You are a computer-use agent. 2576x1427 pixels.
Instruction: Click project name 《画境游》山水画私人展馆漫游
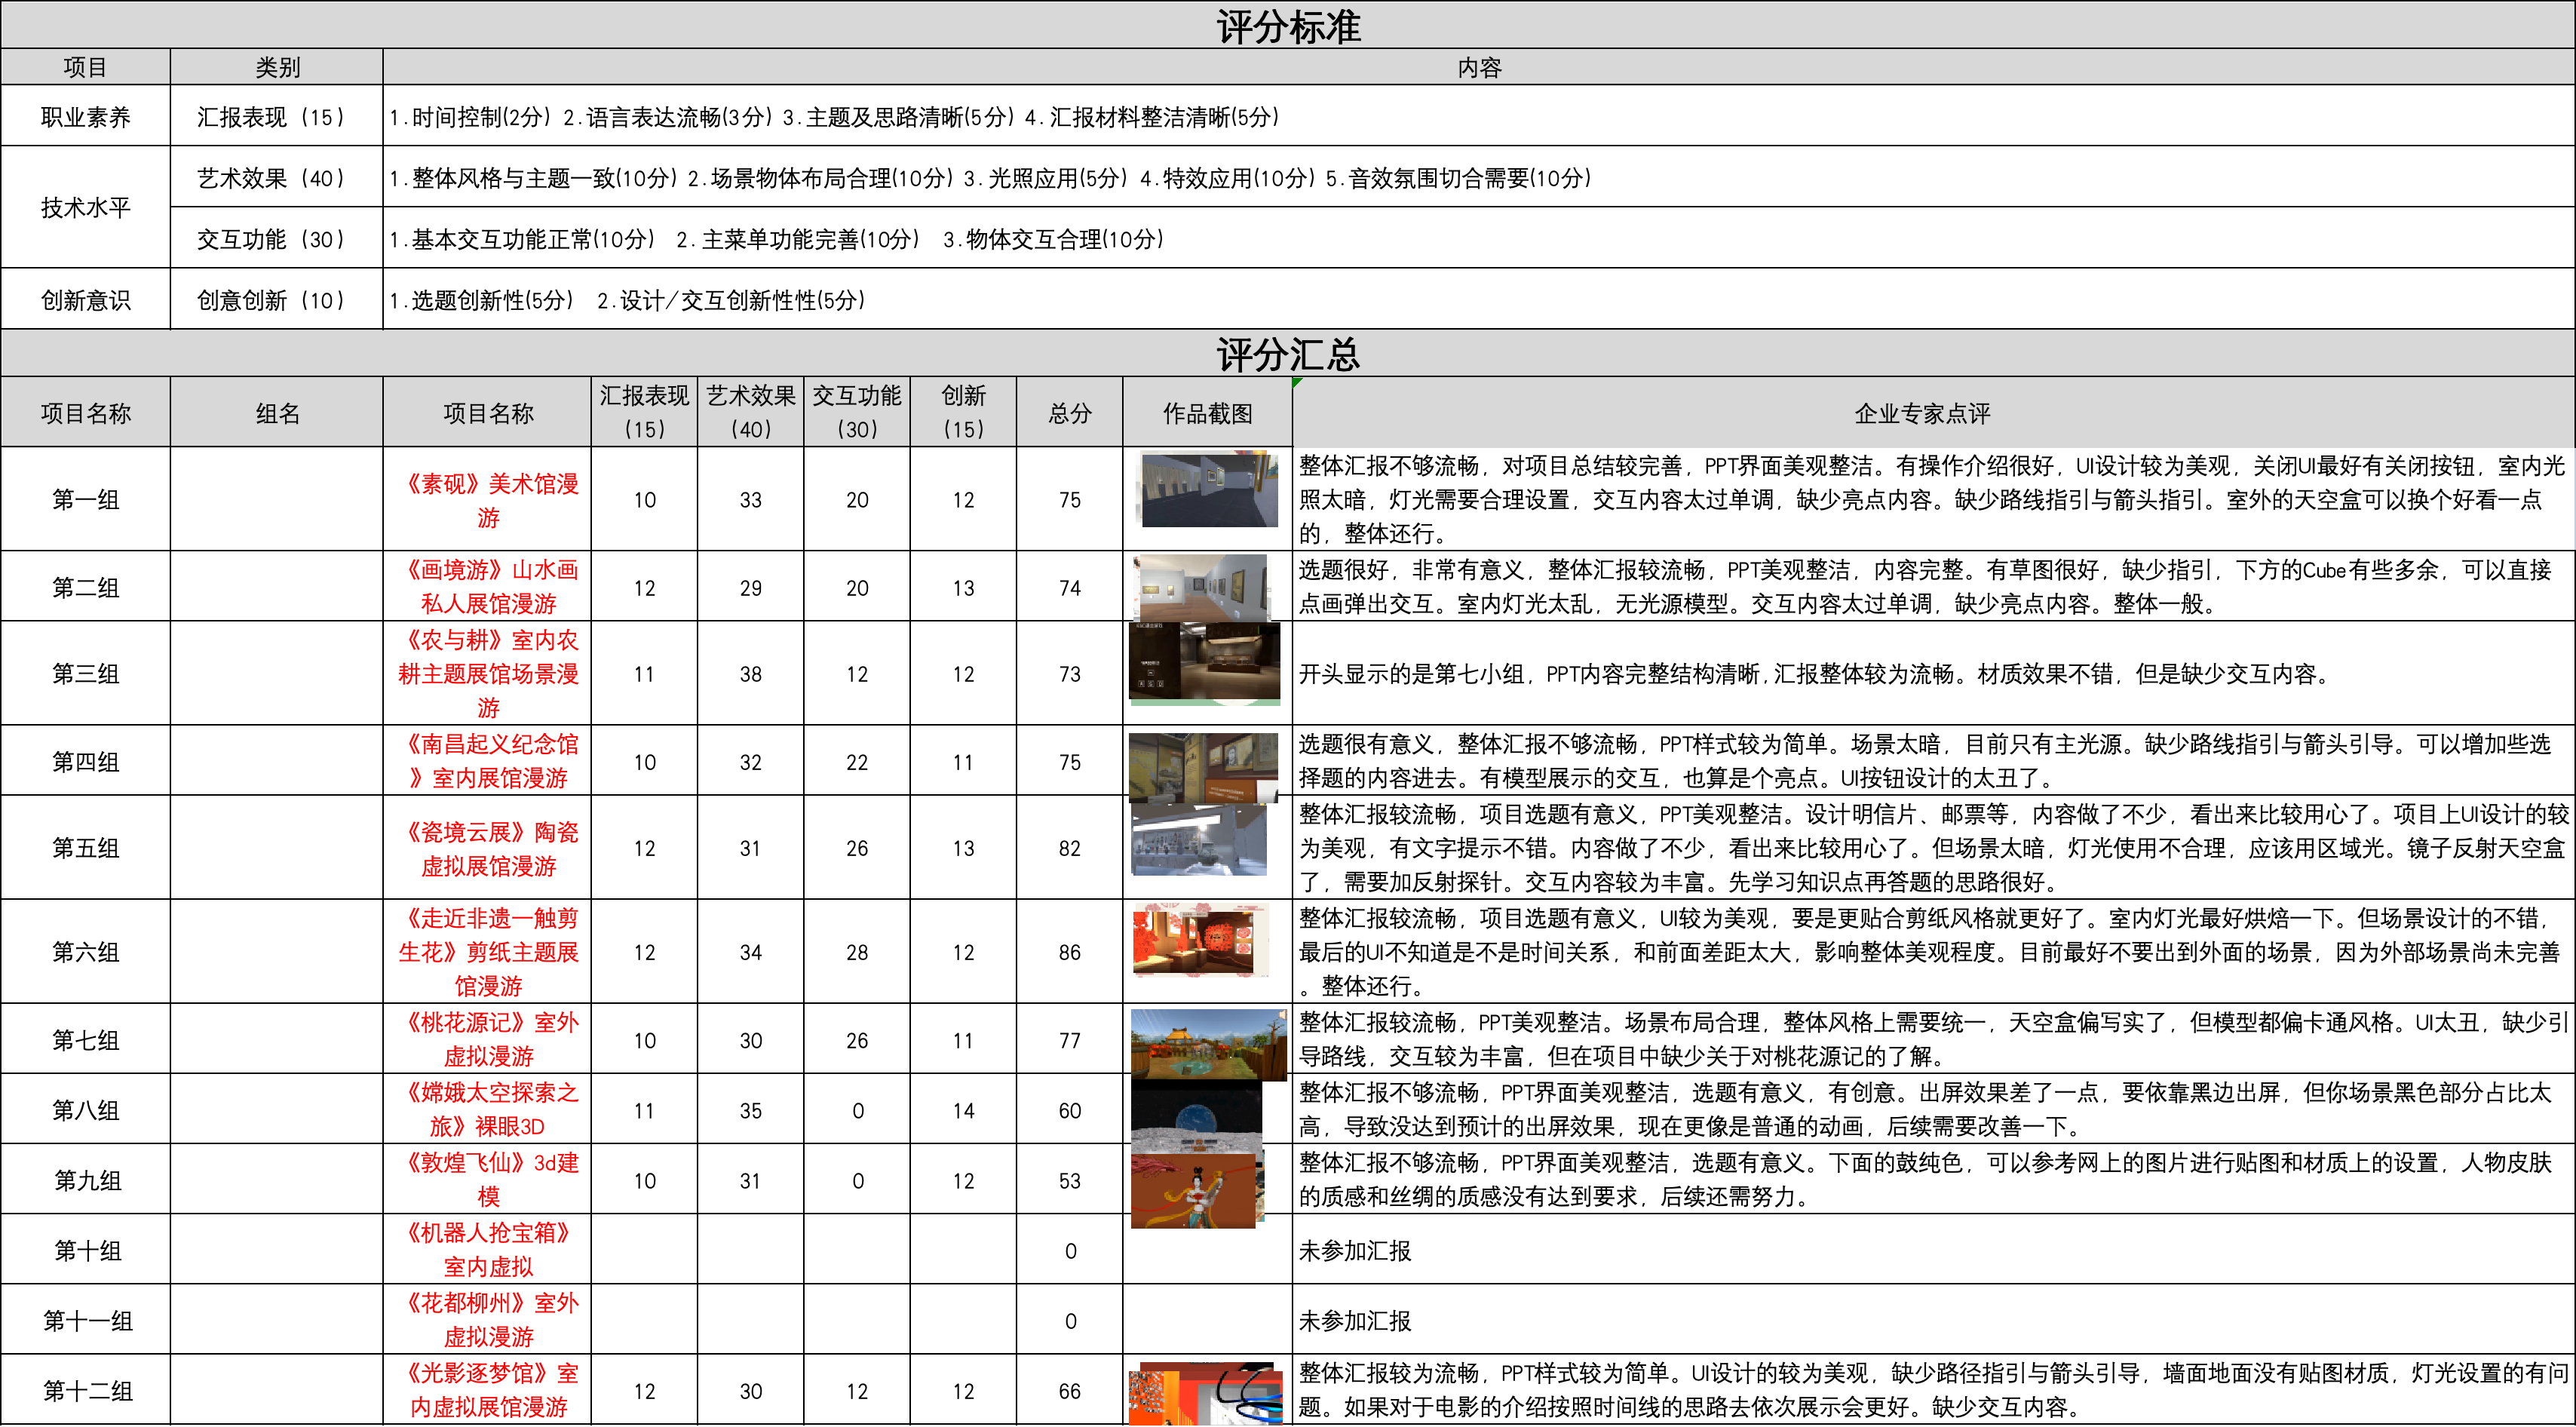pos(488,586)
